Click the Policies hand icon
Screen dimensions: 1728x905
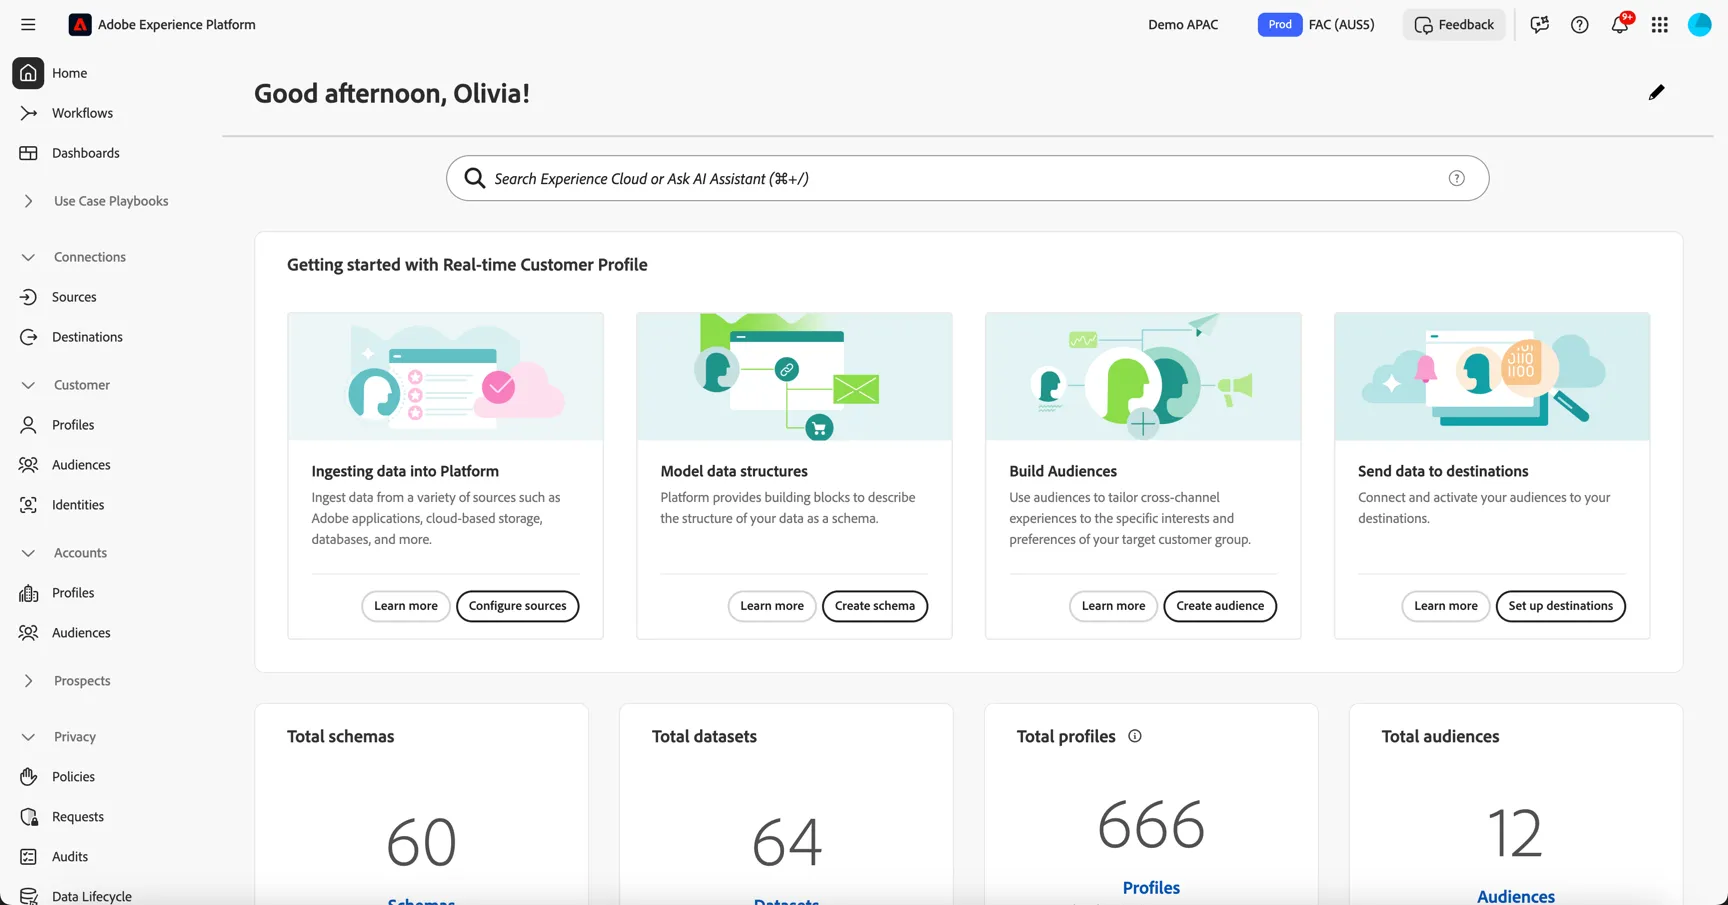[28, 777]
